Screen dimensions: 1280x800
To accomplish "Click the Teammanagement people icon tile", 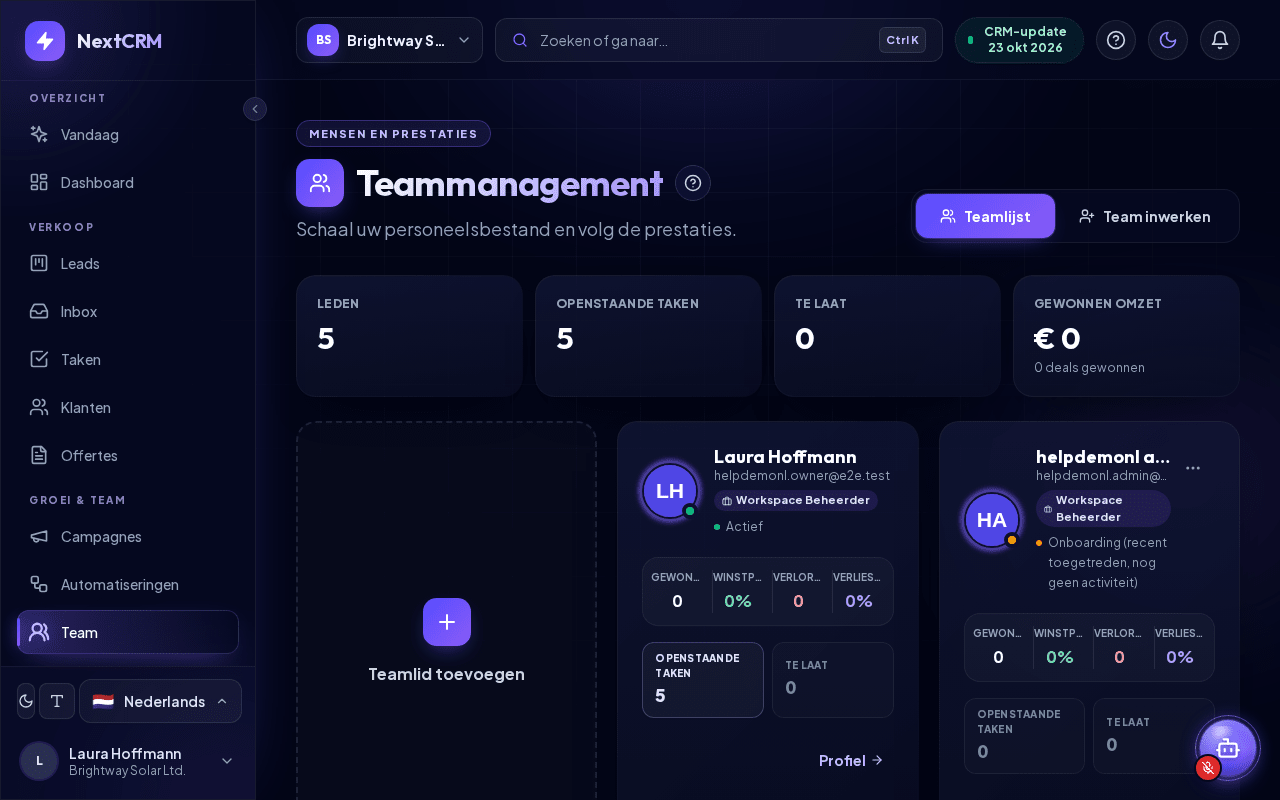I will pyautogui.click(x=320, y=183).
